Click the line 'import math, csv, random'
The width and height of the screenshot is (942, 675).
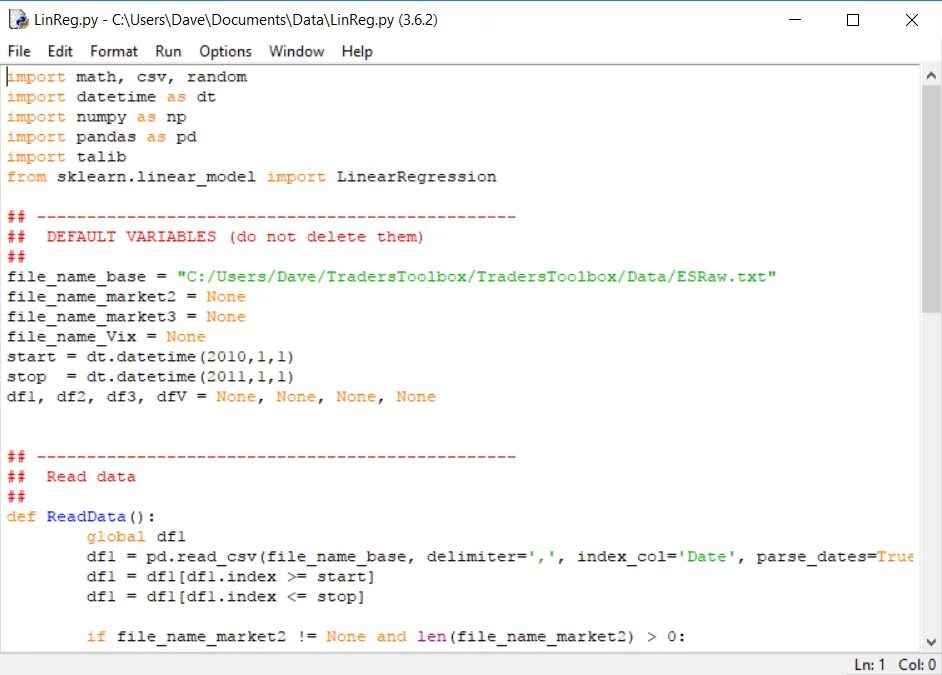[127, 77]
